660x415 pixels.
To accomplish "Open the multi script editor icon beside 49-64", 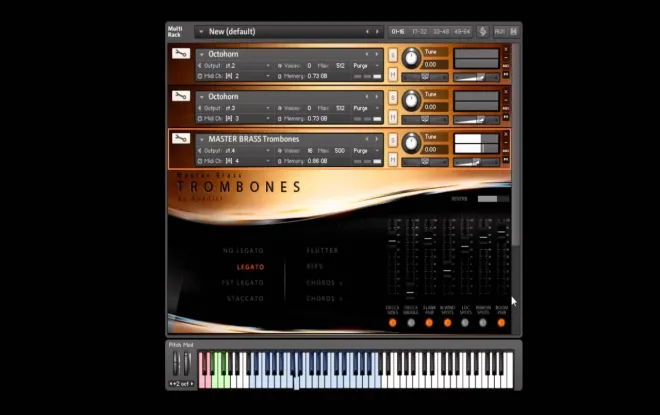I will click(x=483, y=32).
